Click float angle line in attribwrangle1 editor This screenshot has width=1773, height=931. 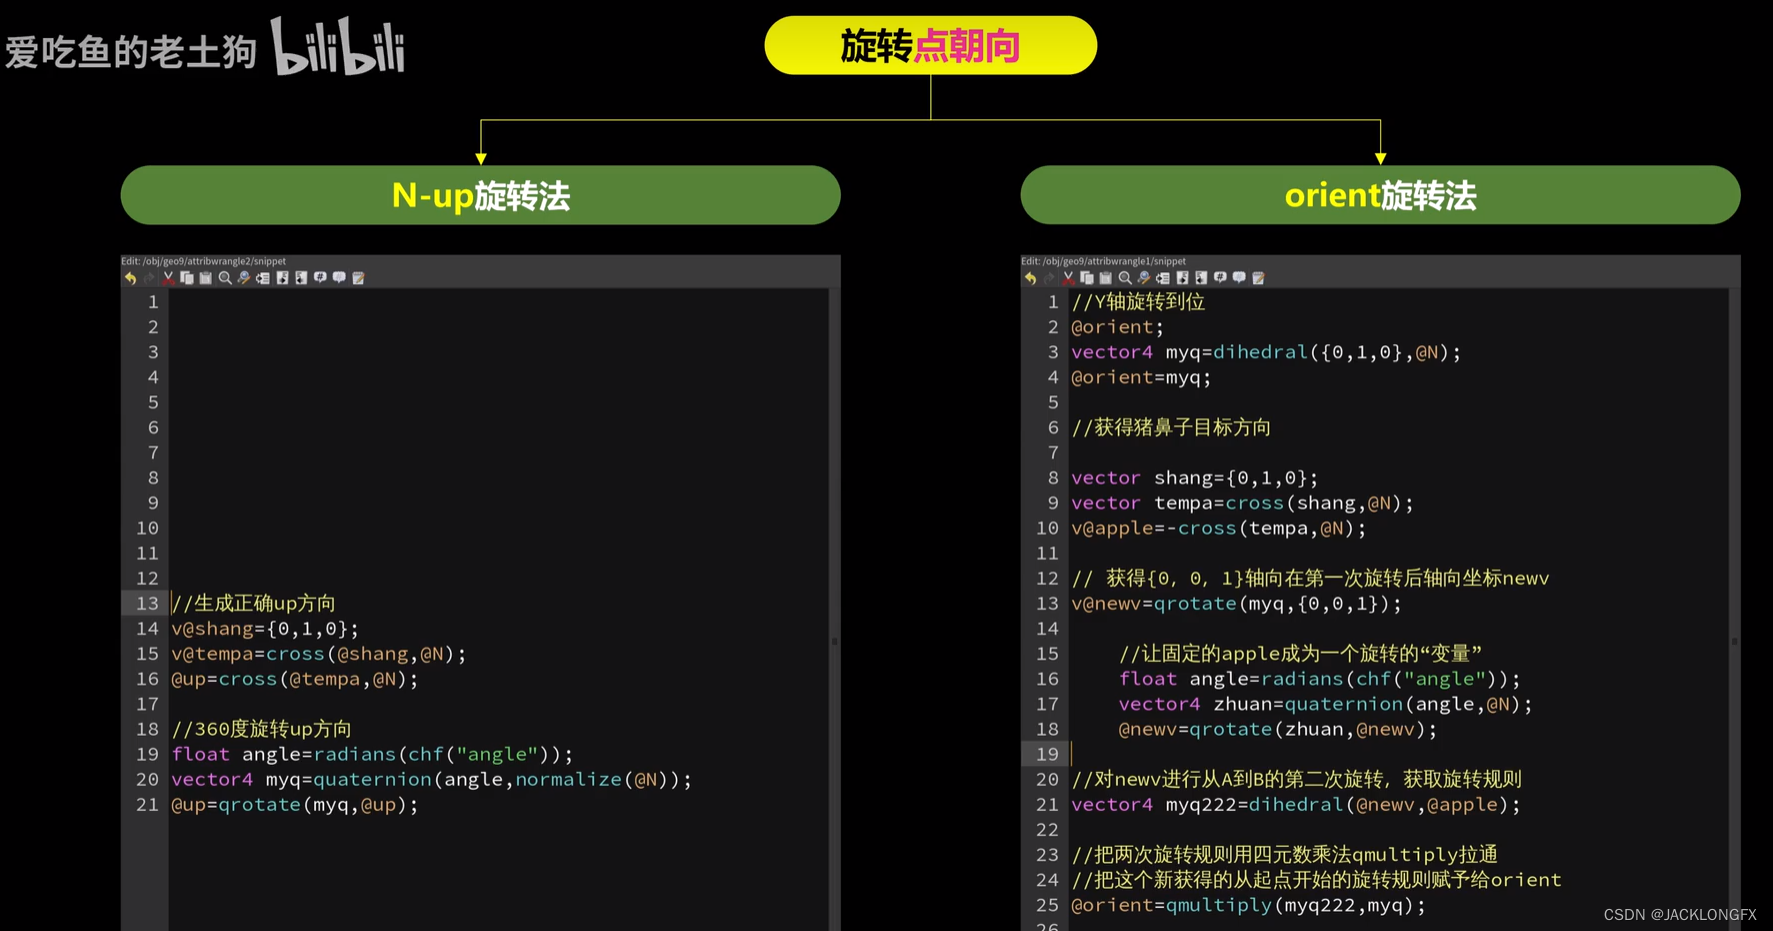[1320, 678]
